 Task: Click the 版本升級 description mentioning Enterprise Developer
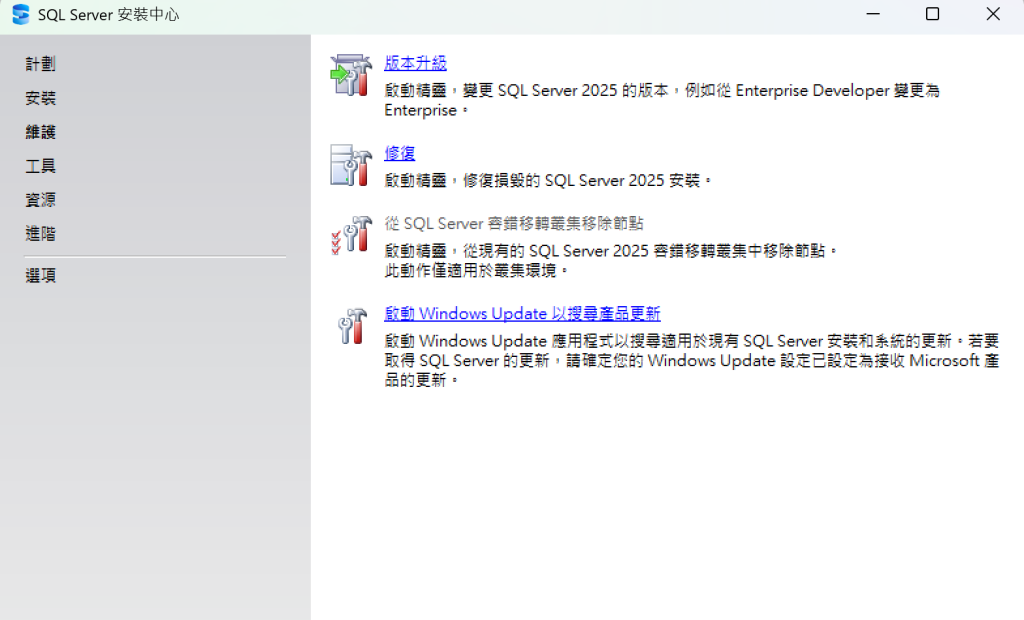[x=662, y=100]
